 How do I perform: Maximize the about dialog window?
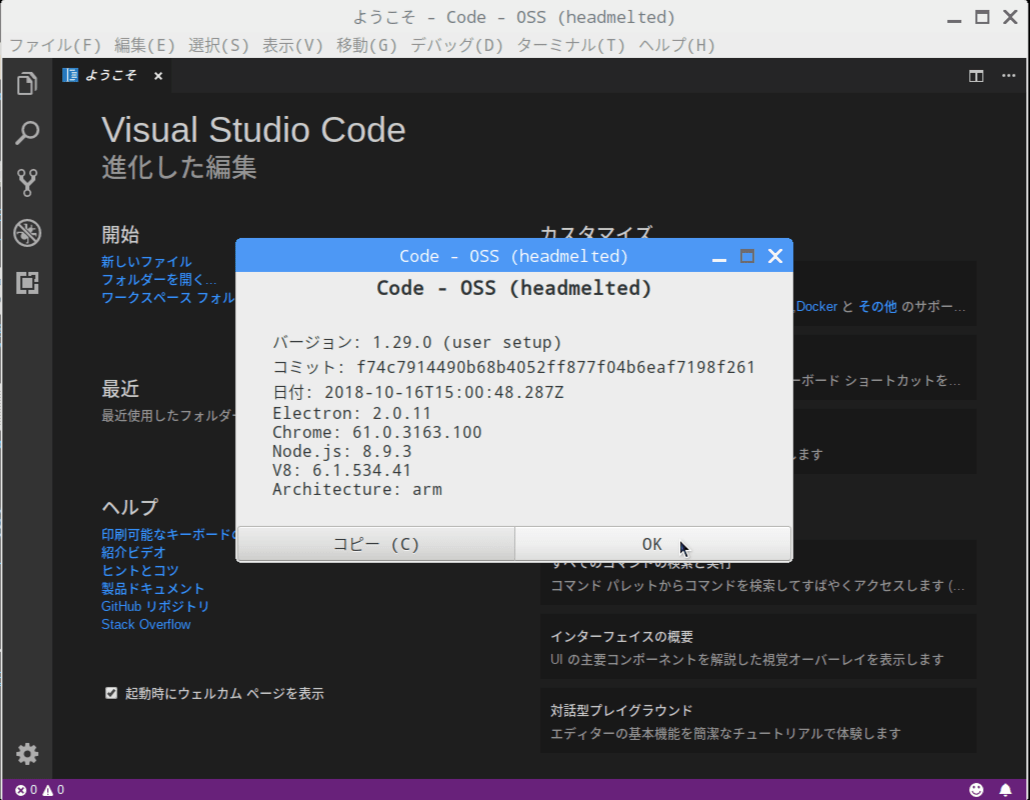[x=747, y=256]
